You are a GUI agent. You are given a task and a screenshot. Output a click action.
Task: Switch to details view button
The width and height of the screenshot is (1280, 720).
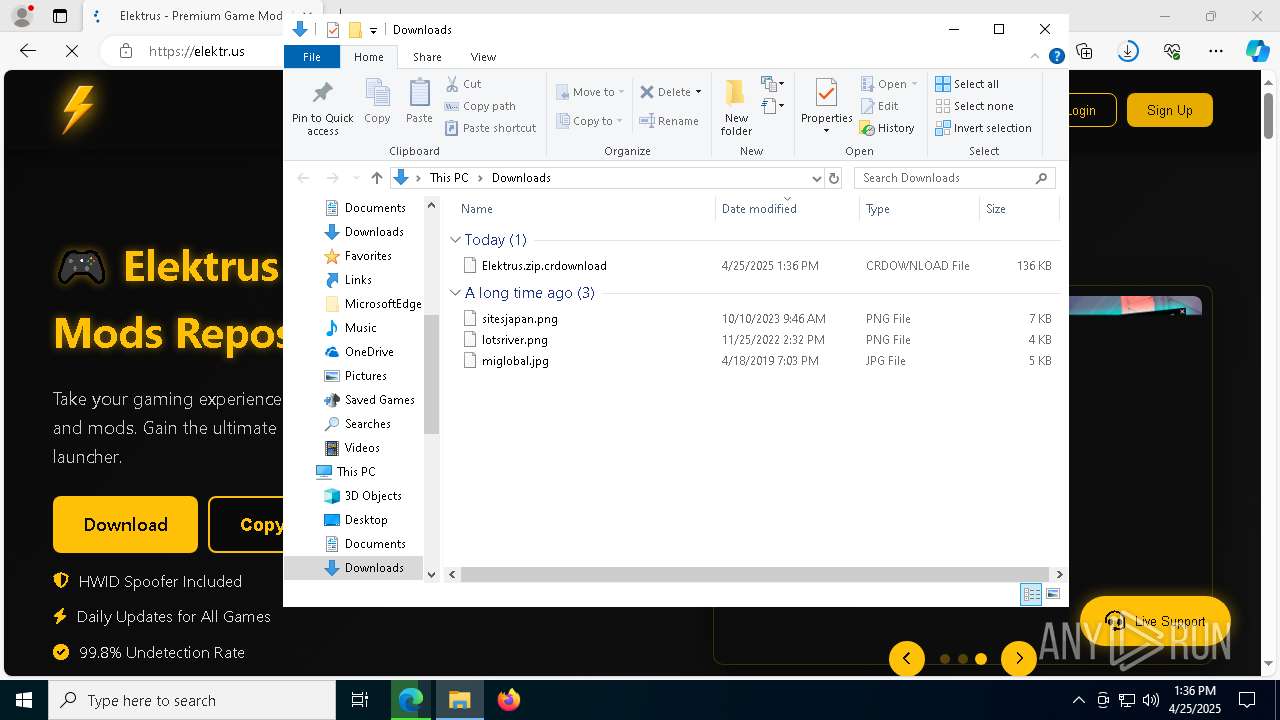click(1031, 594)
